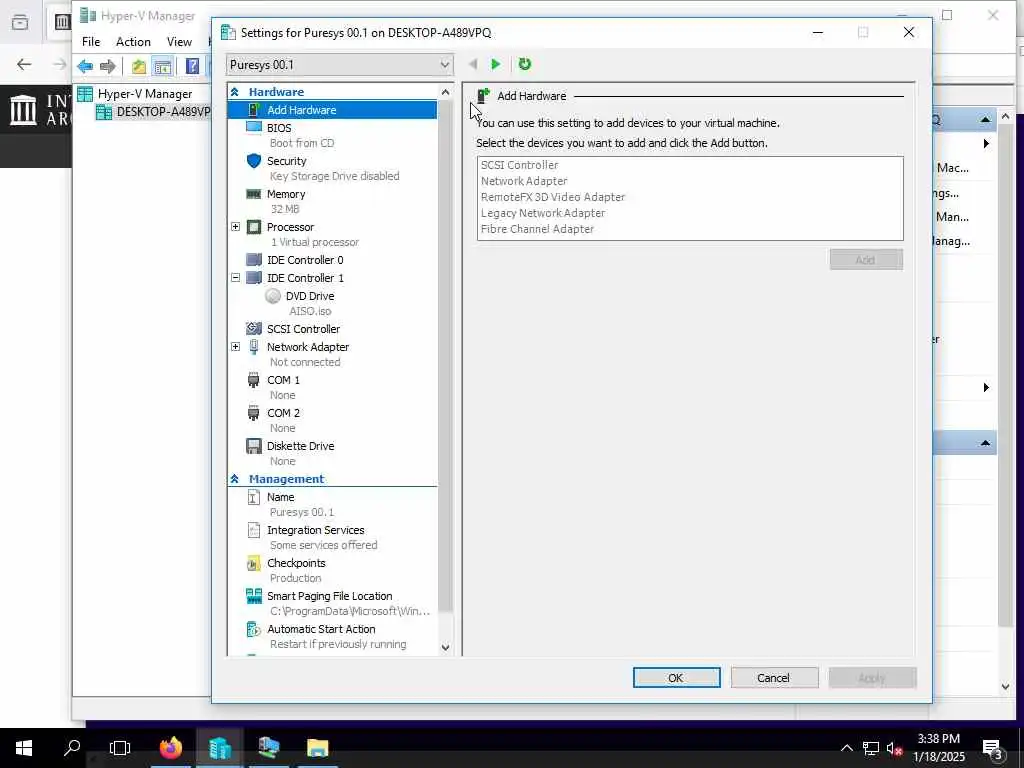Click the DVD Drive disc icon
The image size is (1024, 768).
273,296
